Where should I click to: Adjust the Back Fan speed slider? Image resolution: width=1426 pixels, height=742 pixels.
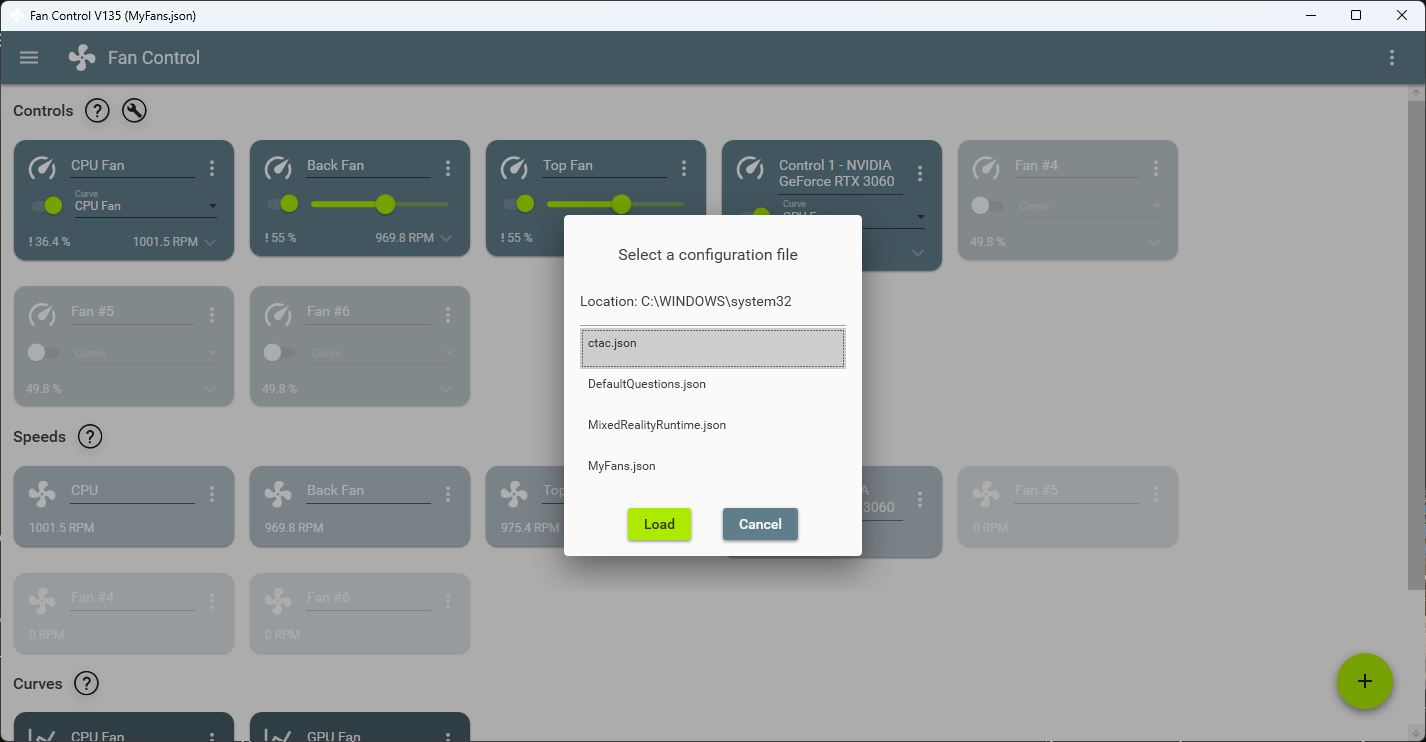click(x=384, y=204)
